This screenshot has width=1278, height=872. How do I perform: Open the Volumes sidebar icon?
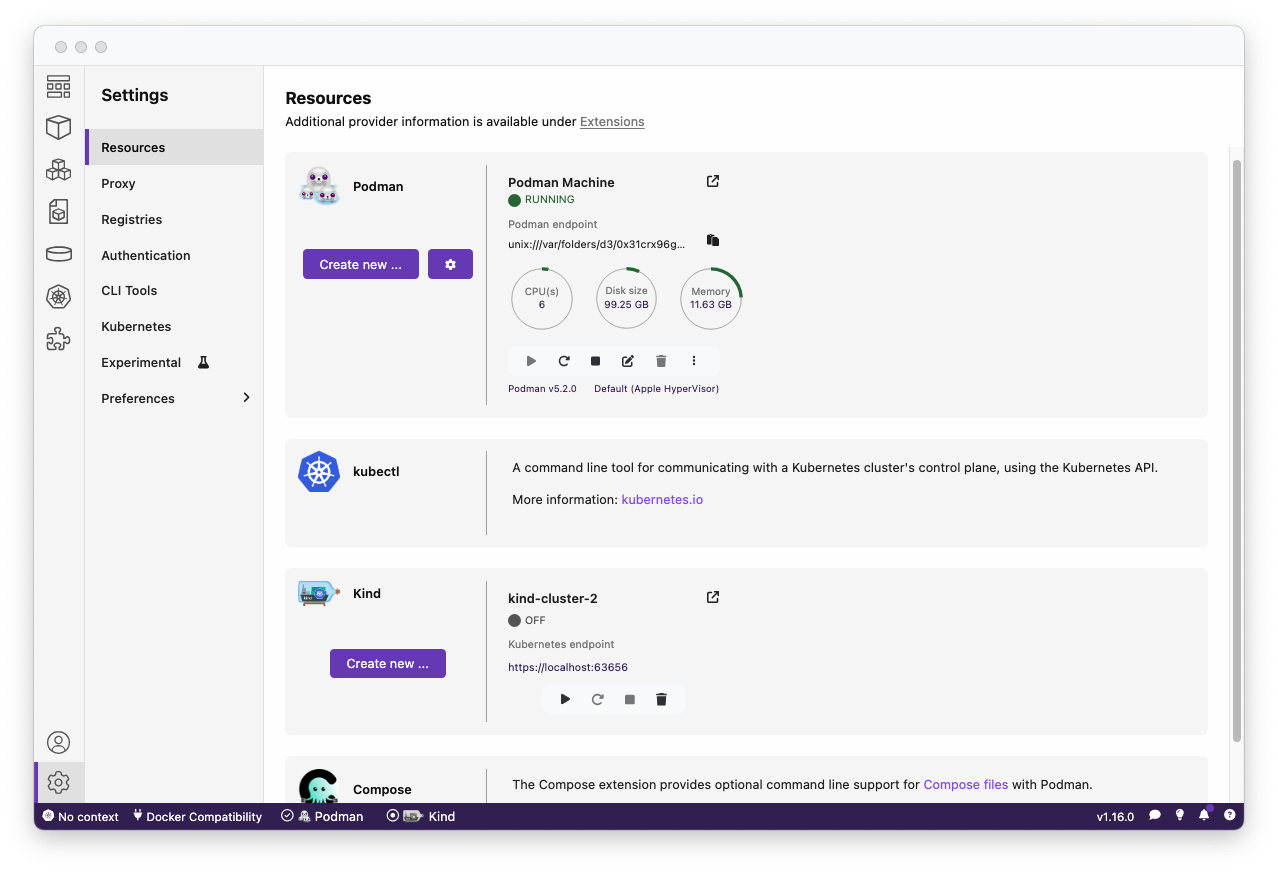(59, 254)
